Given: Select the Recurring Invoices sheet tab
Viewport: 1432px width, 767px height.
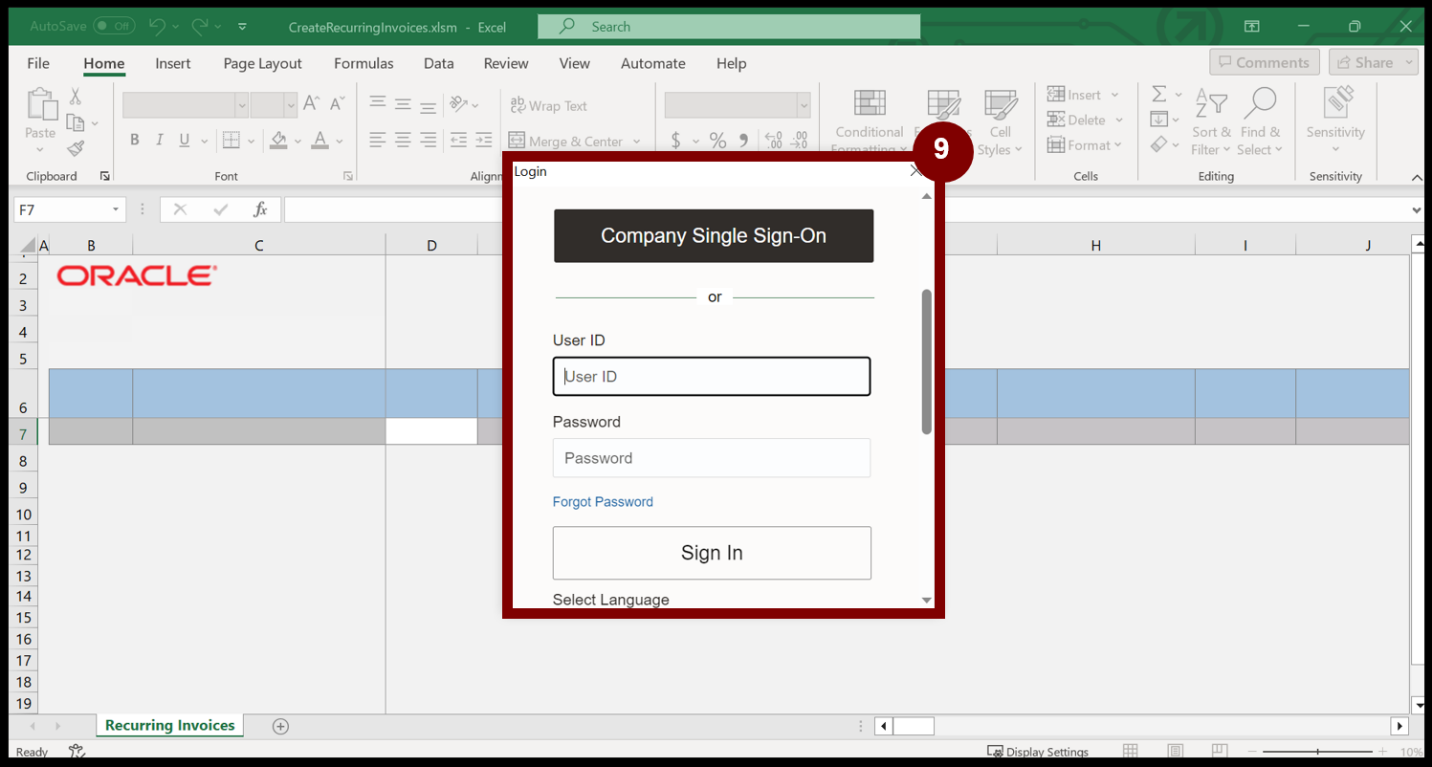Looking at the screenshot, I should point(170,726).
